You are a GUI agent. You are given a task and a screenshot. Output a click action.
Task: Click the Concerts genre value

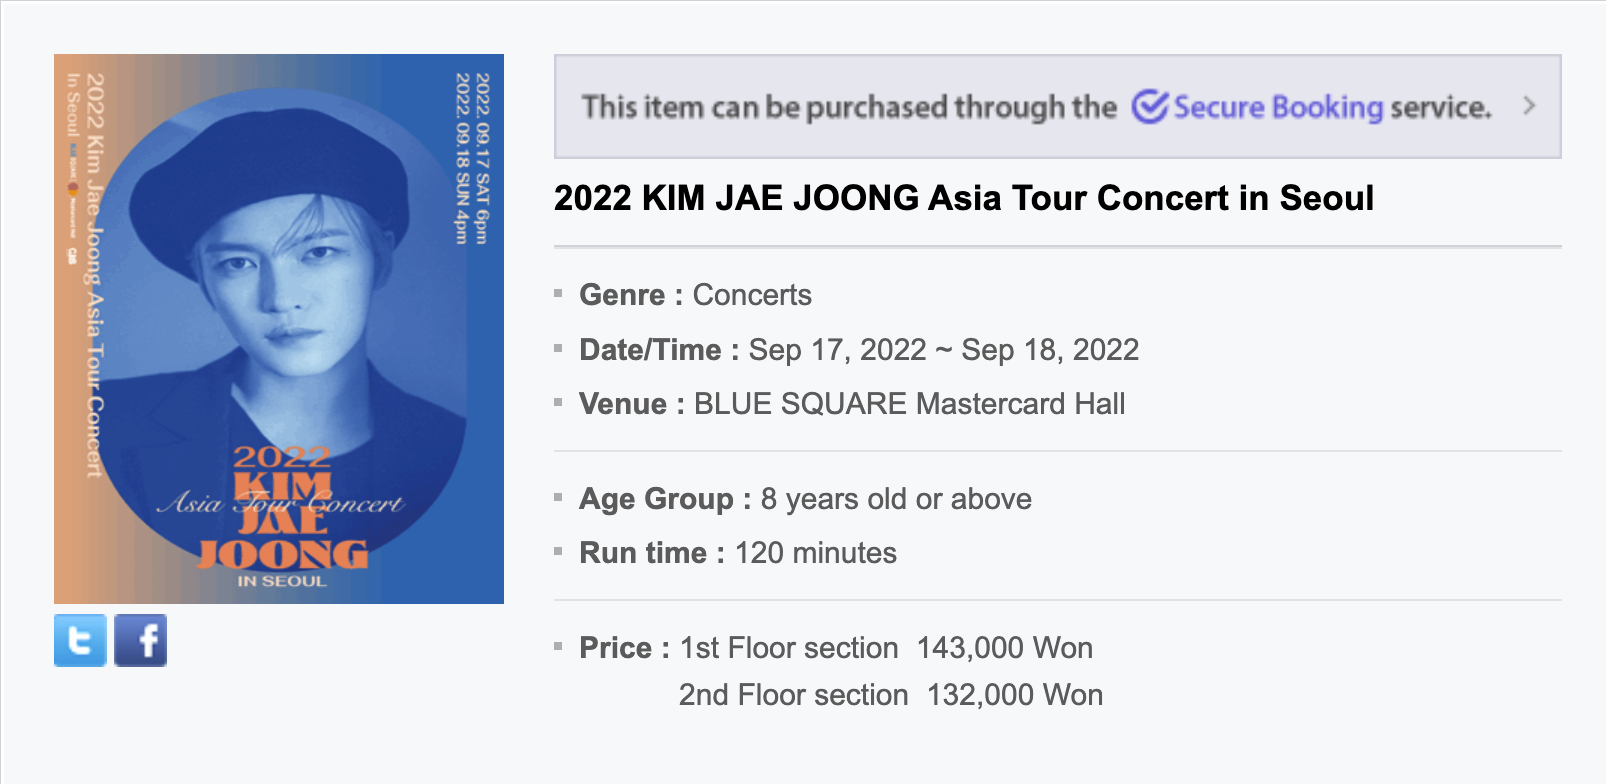click(752, 295)
